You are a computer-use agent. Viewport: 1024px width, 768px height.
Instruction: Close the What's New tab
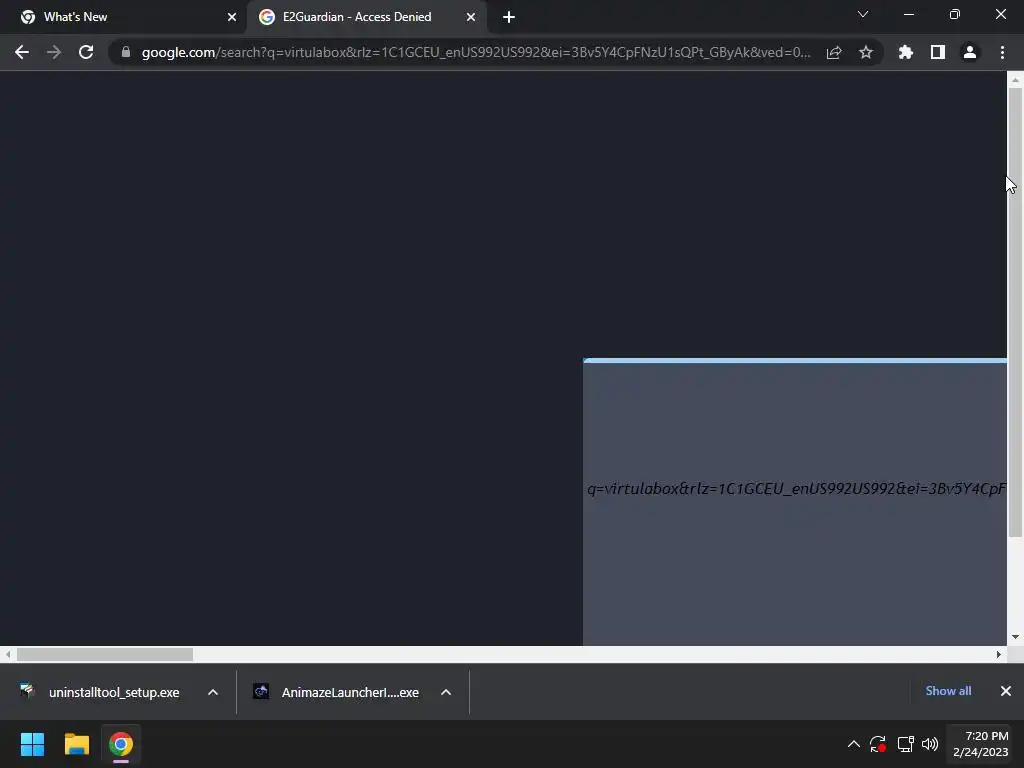pos(232,17)
